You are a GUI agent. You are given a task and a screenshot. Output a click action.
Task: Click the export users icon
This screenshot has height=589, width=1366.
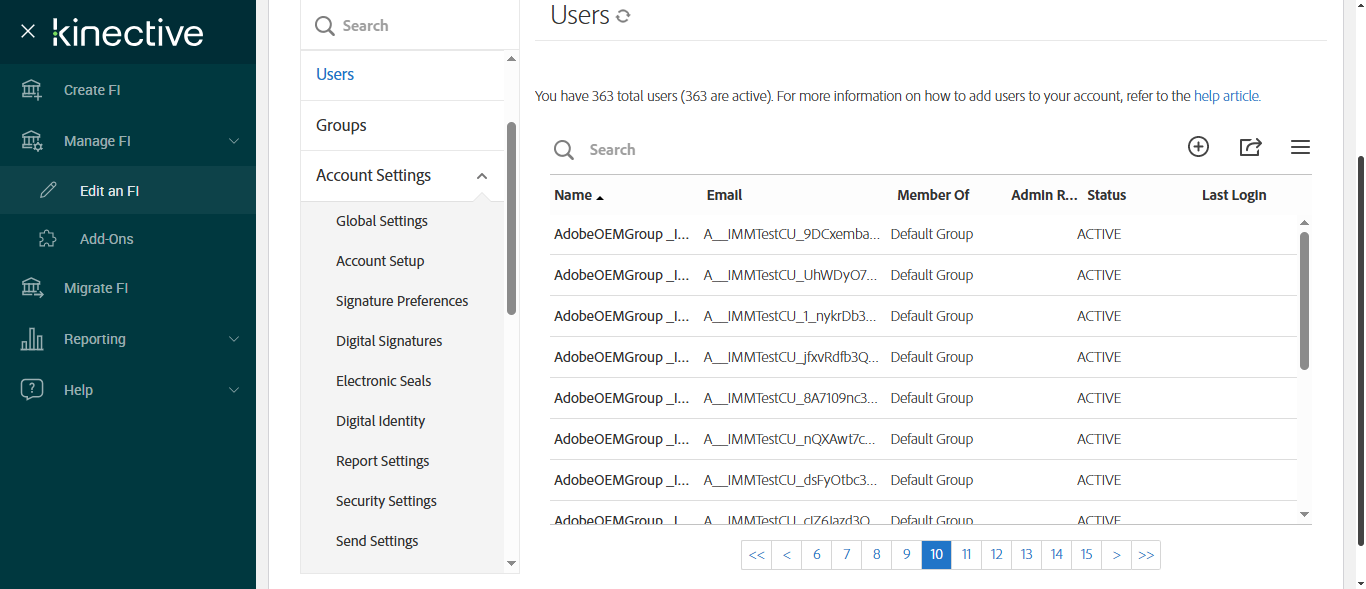1250,147
